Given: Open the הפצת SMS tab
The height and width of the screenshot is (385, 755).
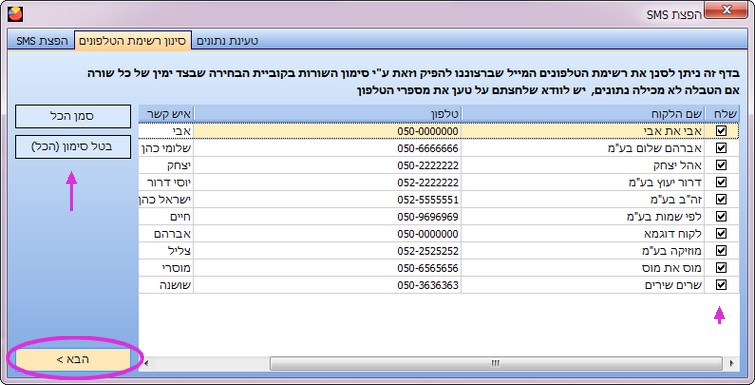Looking at the screenshot, I should [x=41, y=40].
